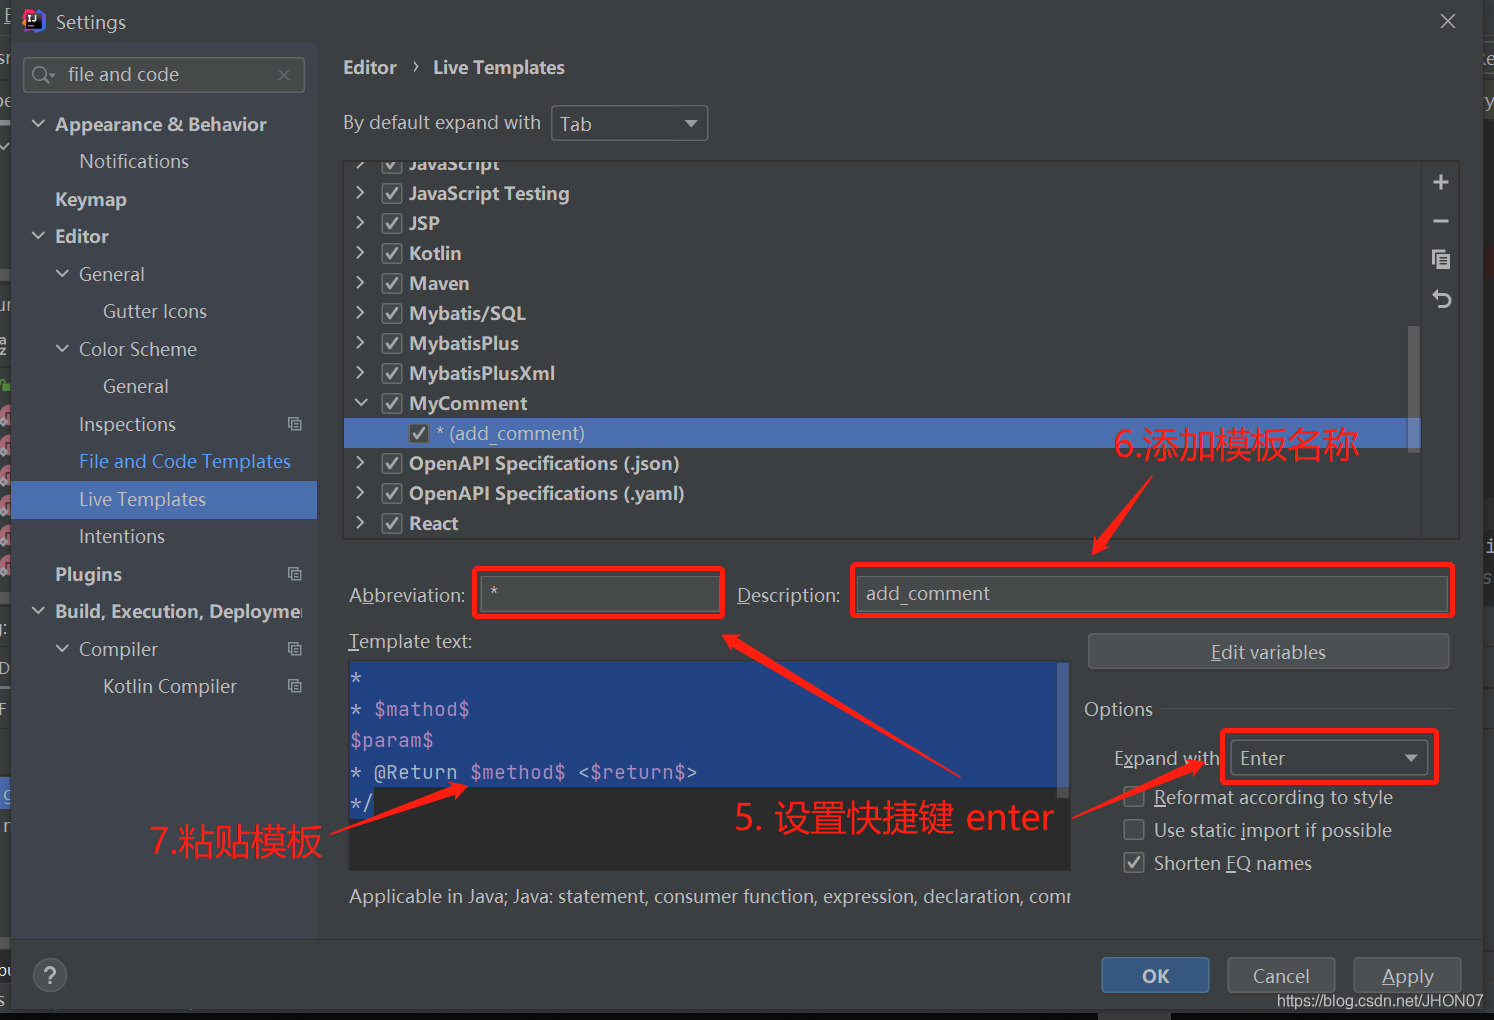Viewport: 1494px width, 1020px height.
Task: Click the project-level icon beside Plugins
Action: point(295,574)
